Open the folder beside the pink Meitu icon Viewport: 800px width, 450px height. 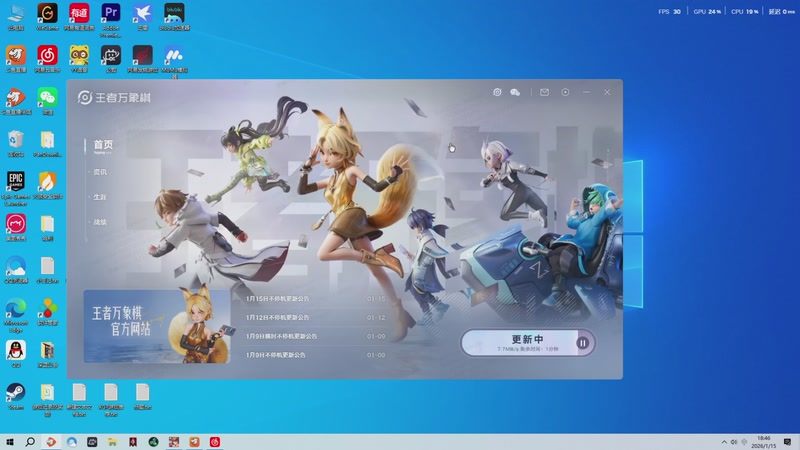point(47,228)
